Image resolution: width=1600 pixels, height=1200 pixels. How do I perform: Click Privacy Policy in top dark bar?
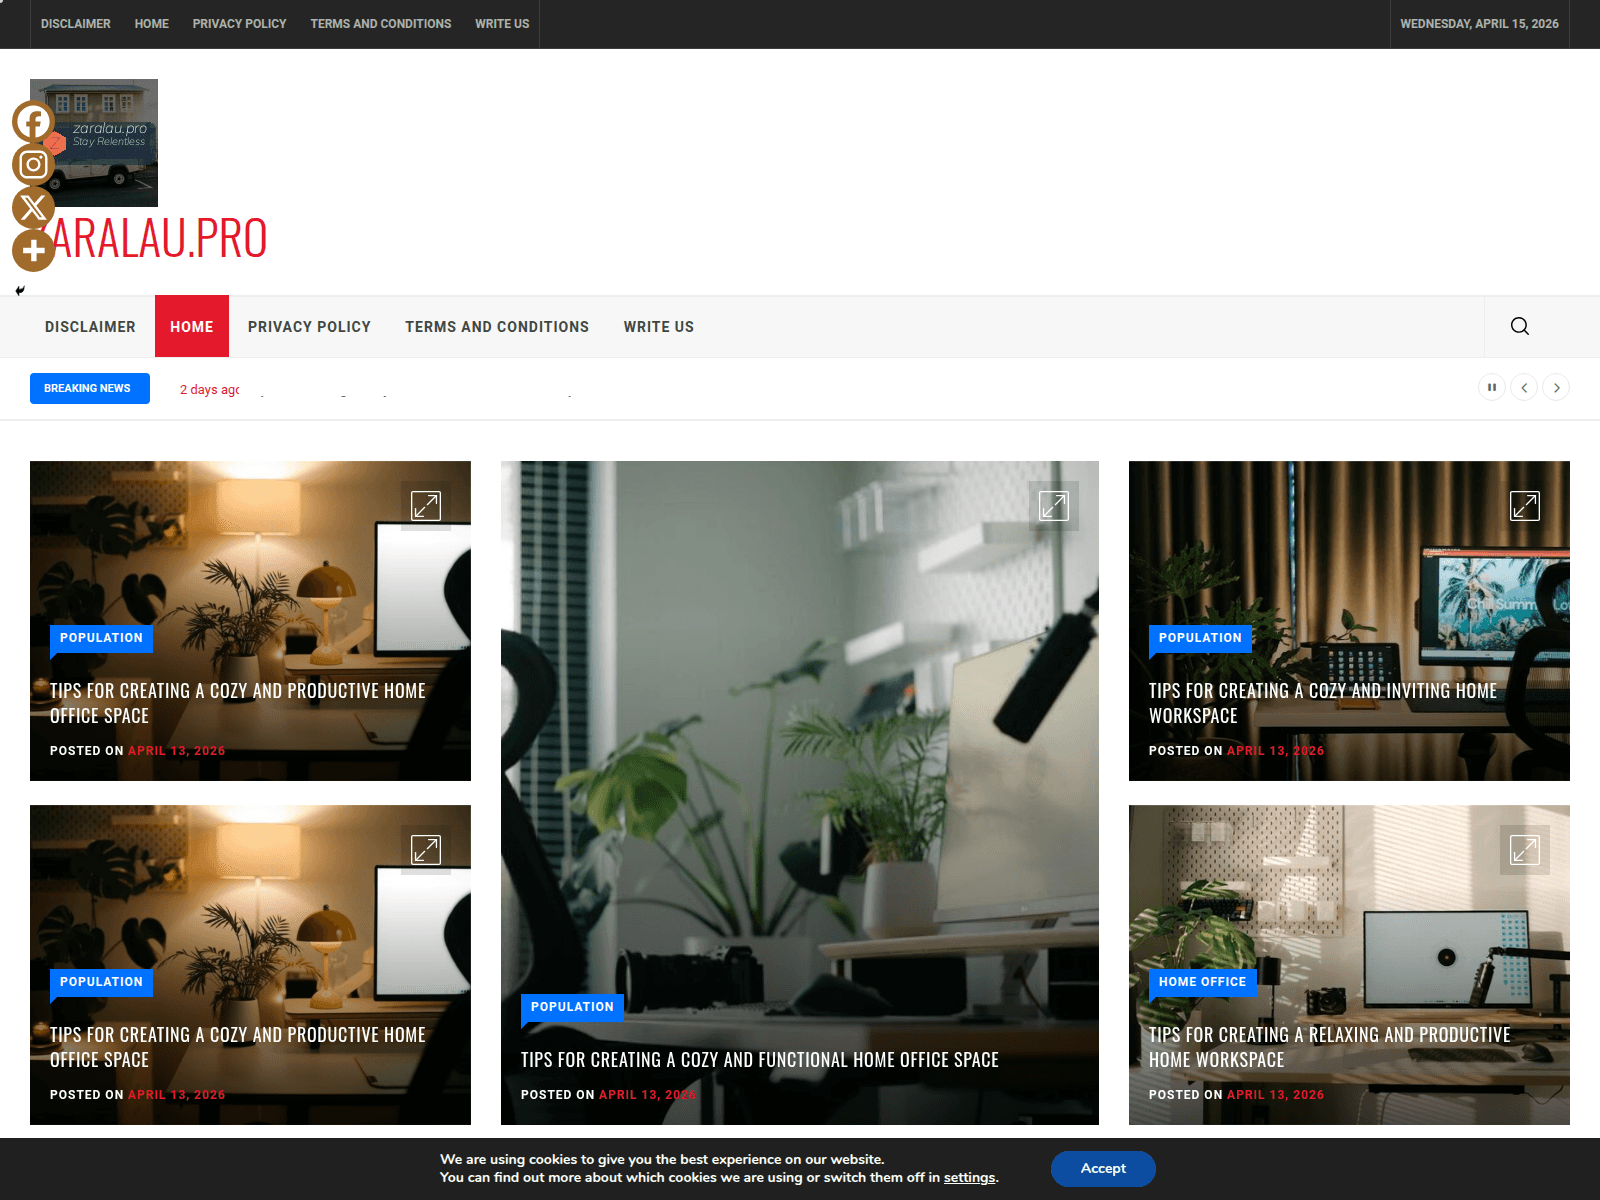[239, 24]
